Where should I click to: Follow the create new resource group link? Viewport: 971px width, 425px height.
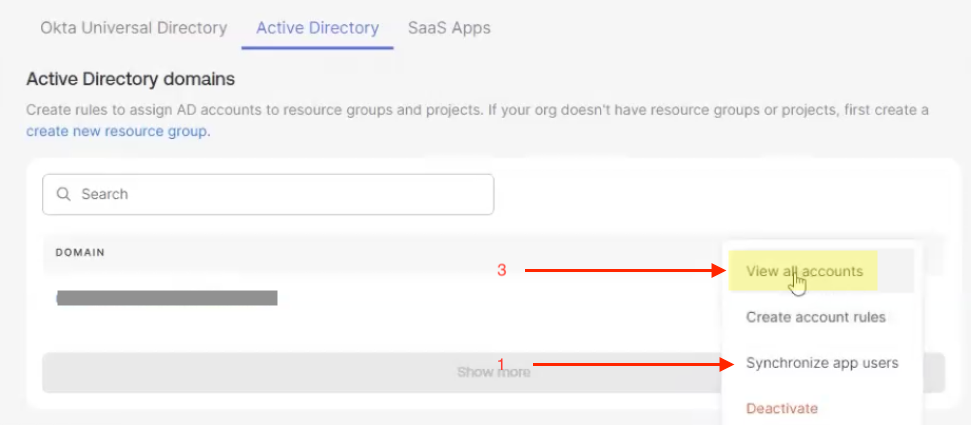(116, 131)
